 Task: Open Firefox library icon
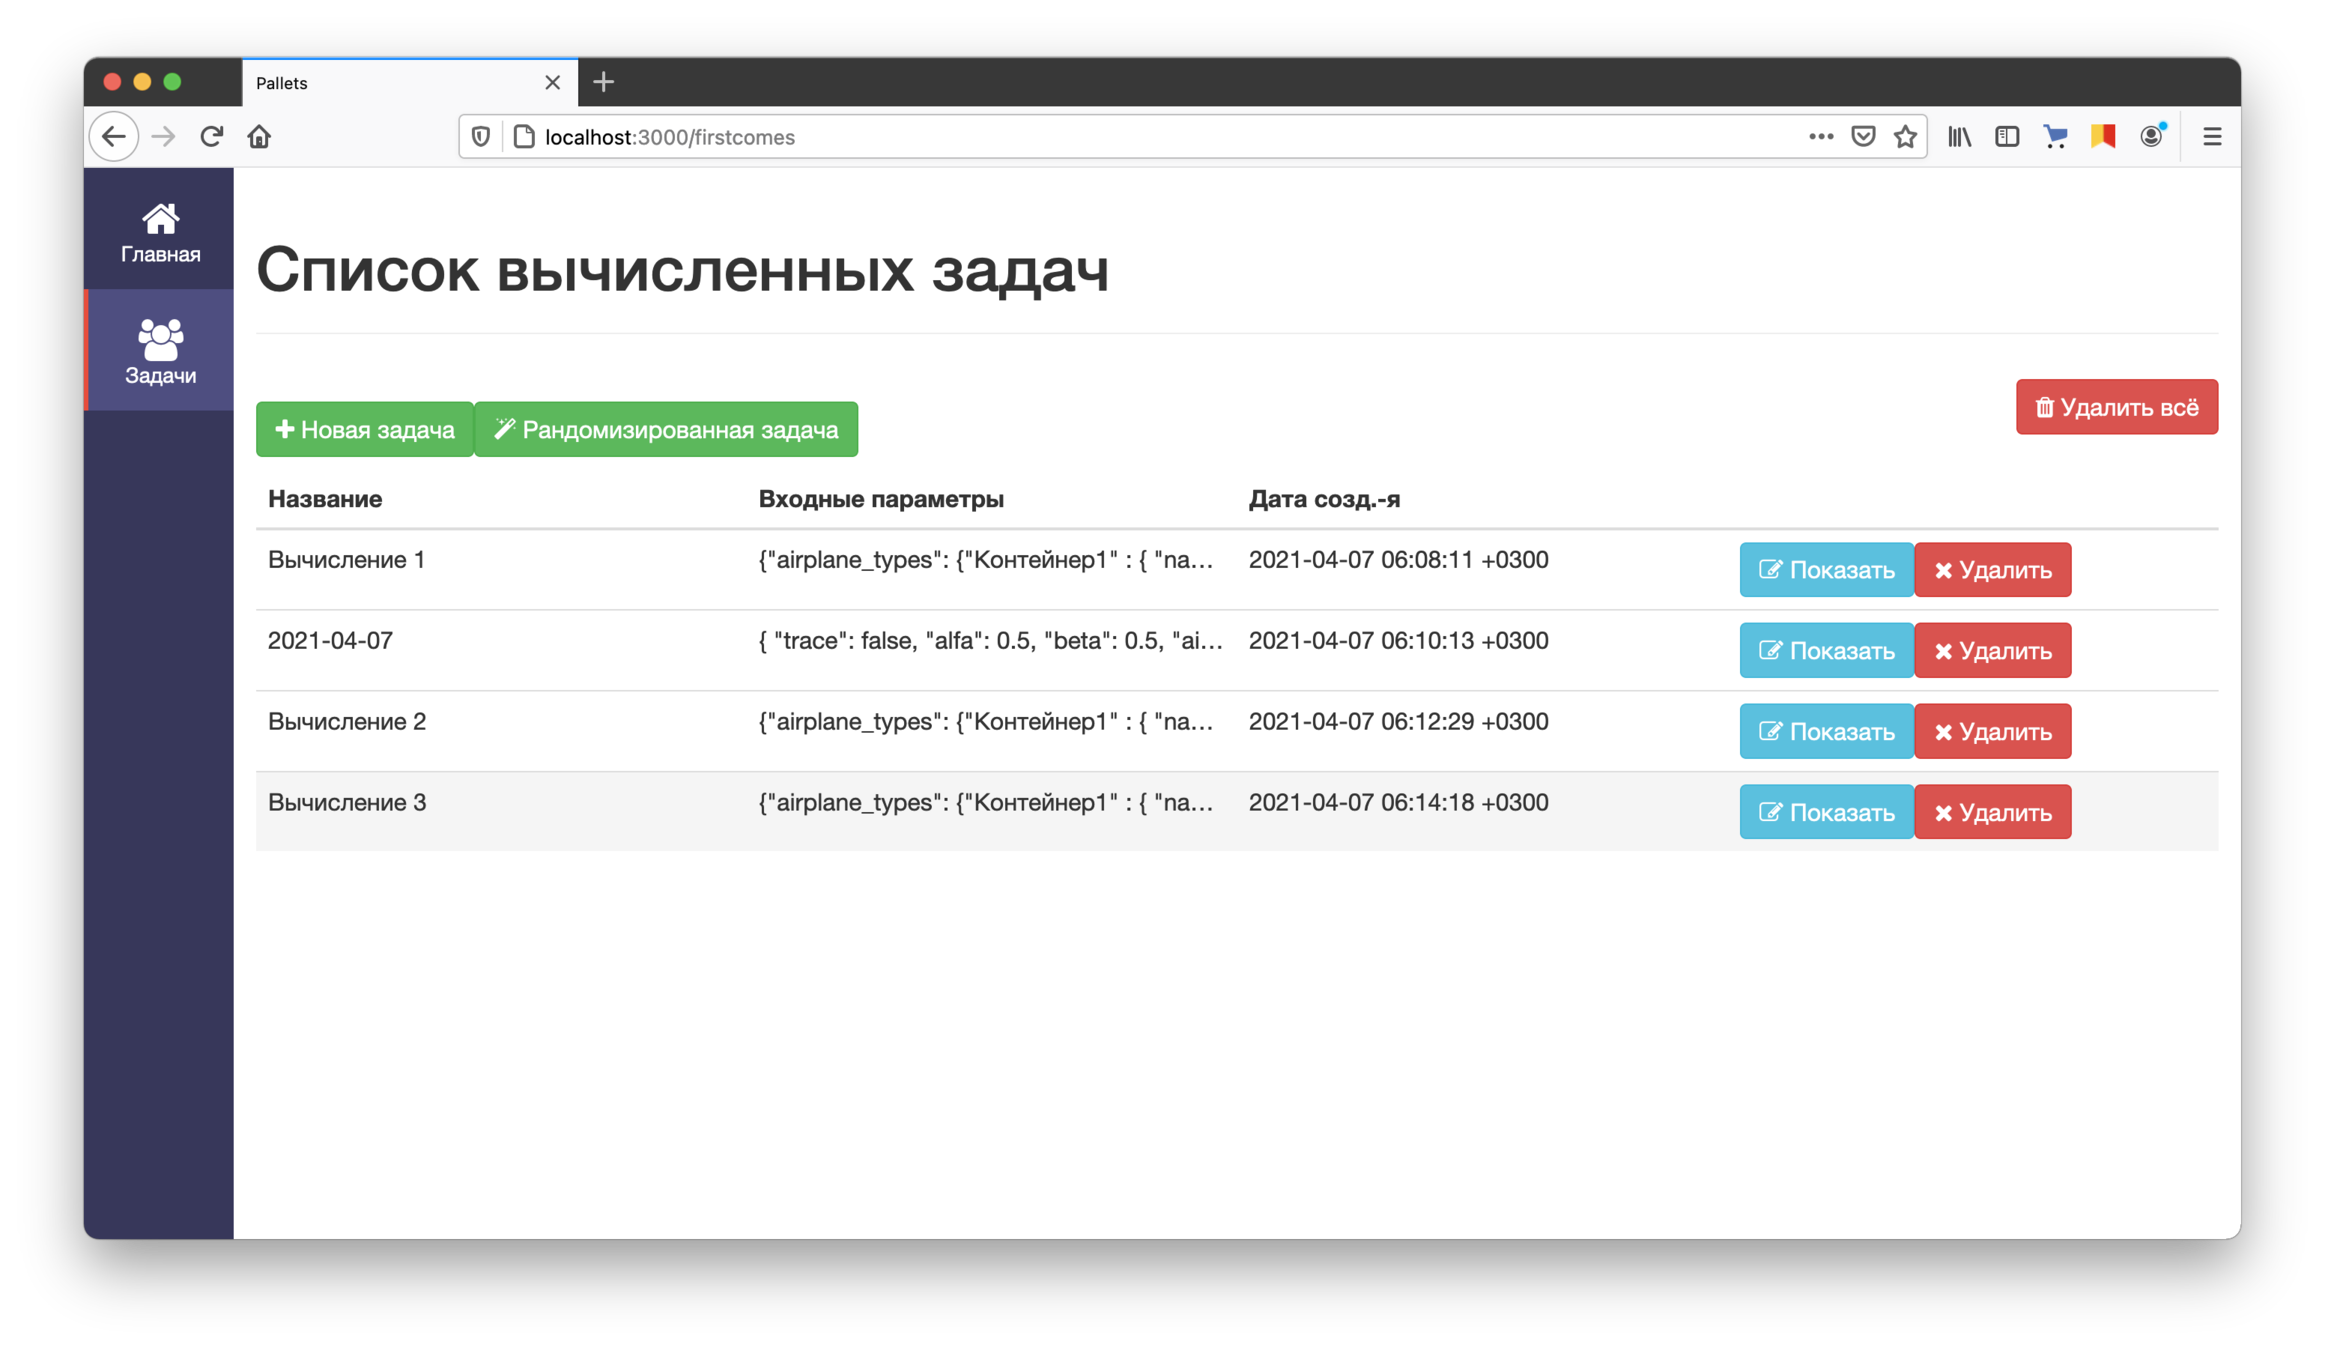click(1959, 137)
